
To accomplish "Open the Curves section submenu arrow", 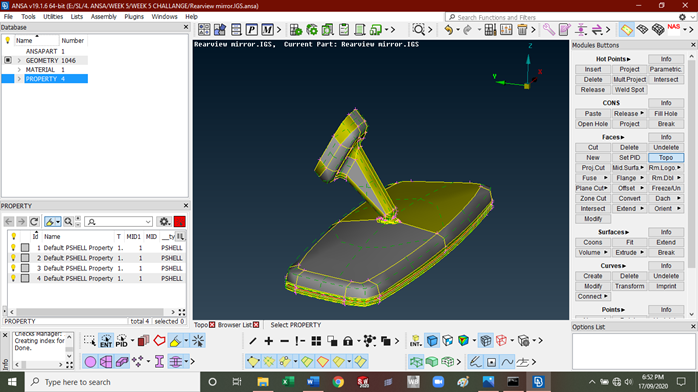I will 624,266.
